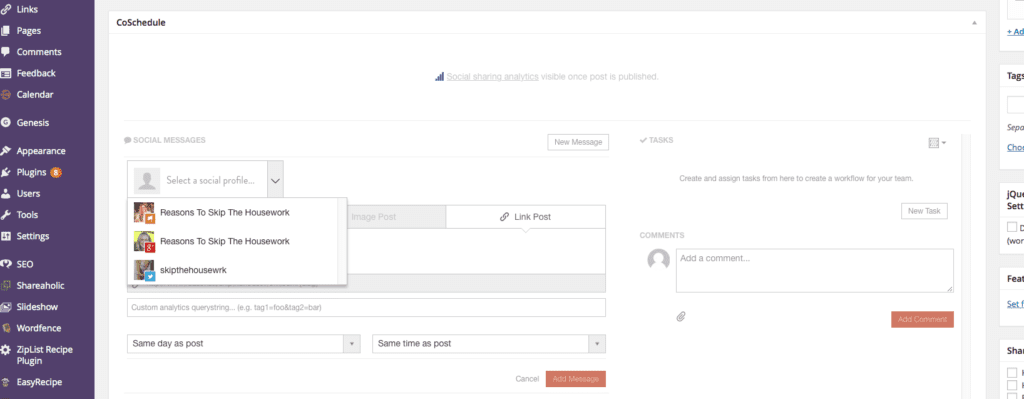Switch to the Image Post tab

coord(374,217)
